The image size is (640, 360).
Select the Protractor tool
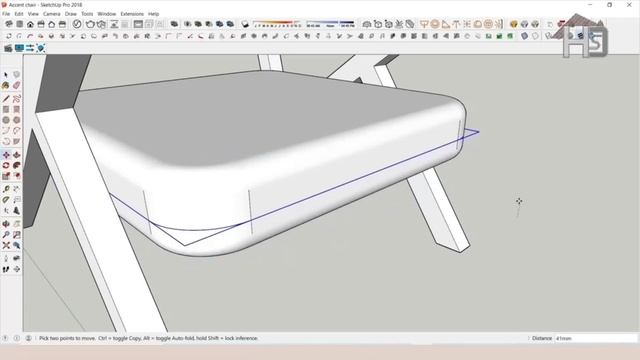tap(6, 200)
